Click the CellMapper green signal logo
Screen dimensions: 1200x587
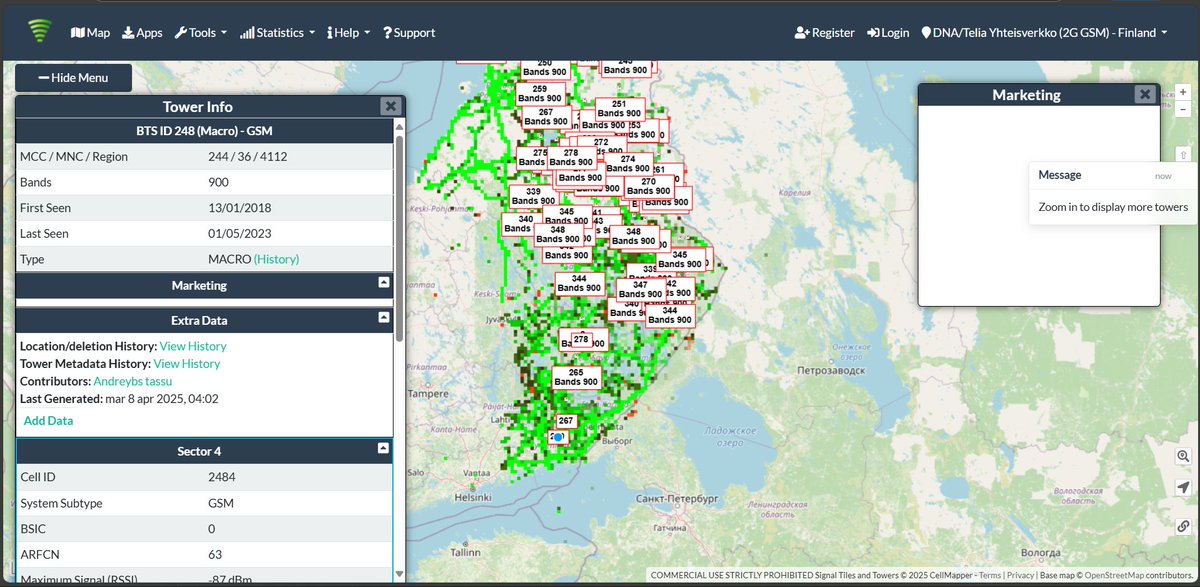pos(39,32)
